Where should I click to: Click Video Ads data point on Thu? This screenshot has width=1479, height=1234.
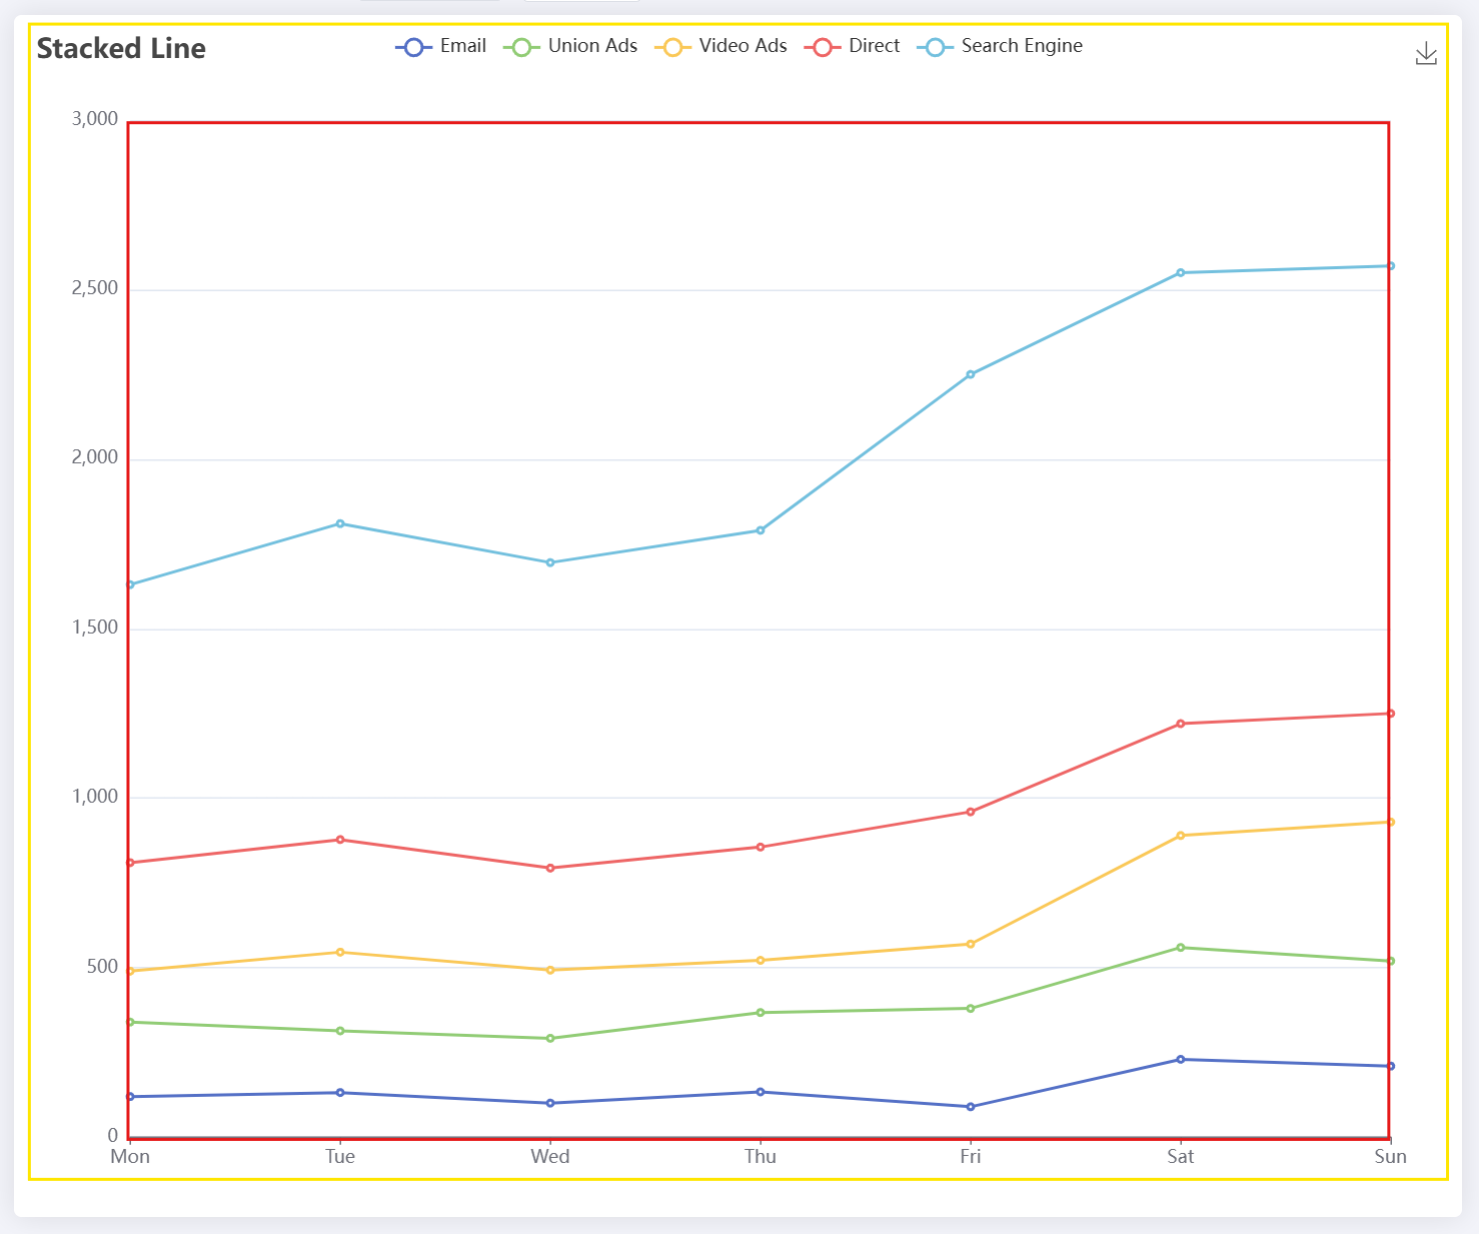[760, 961]
